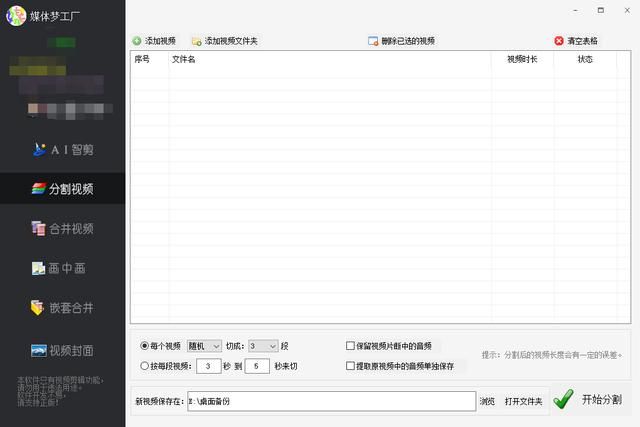
Task: Minimize the window
Action: 576,11
